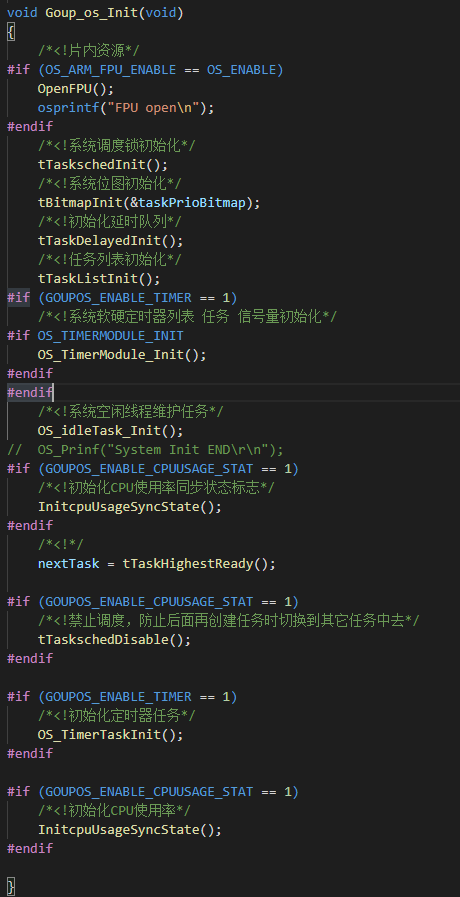Click the "FPU open\n" string literal

pyautogui.click(x=153, y=108)
